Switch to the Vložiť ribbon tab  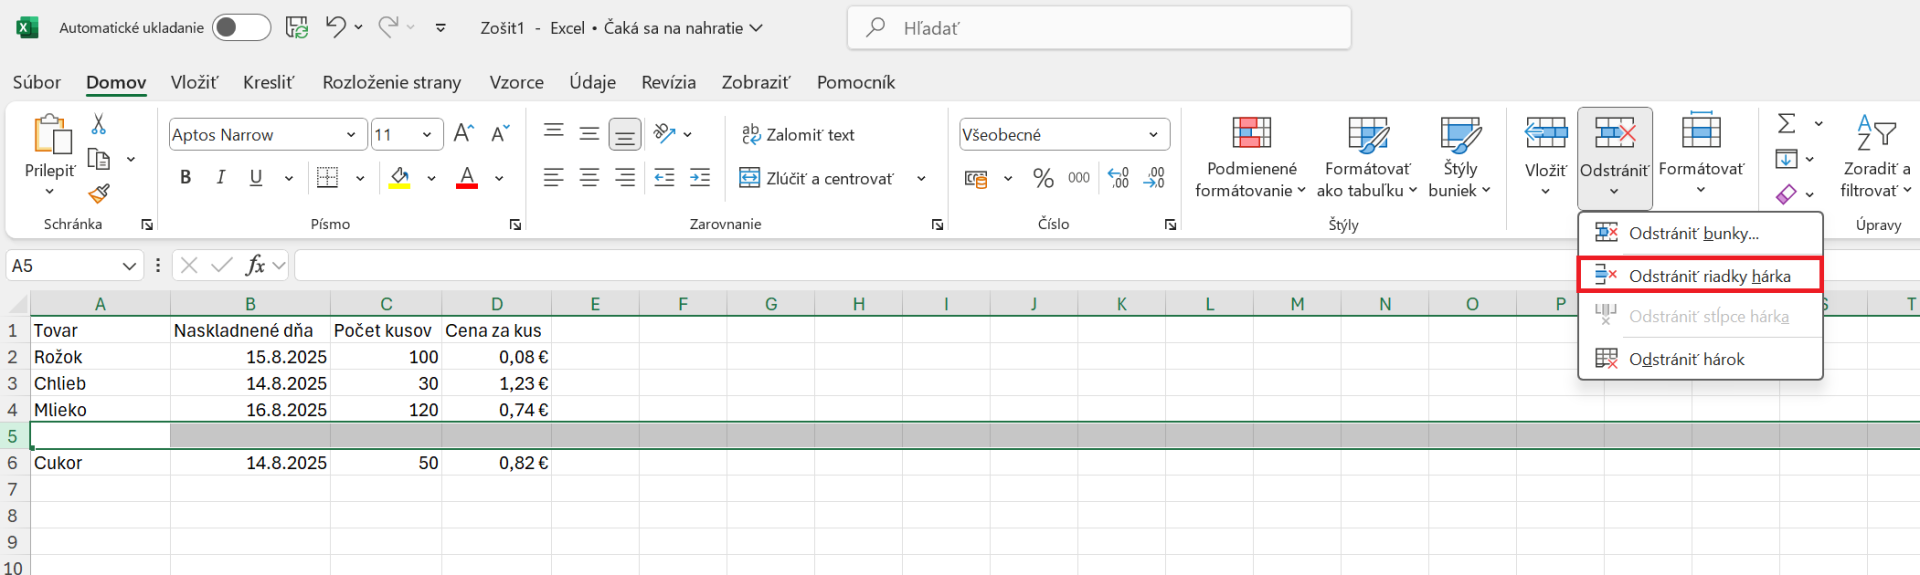click(194, 82)
